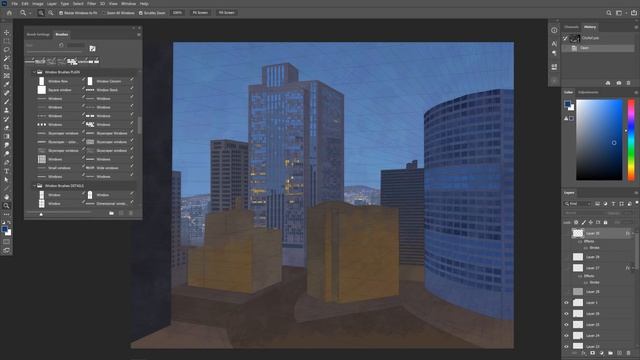
Task: Delete current state in History panel
Action: [628, 83]
